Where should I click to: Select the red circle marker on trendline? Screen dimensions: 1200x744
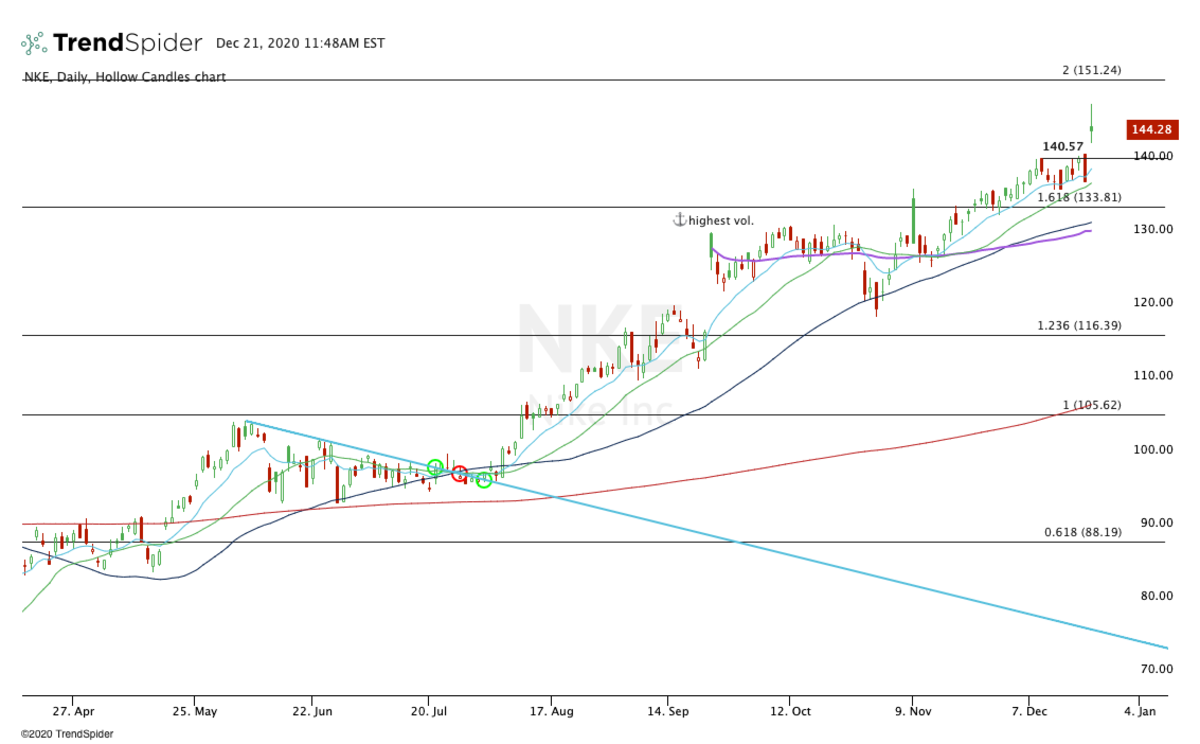(x=459, y=473)
